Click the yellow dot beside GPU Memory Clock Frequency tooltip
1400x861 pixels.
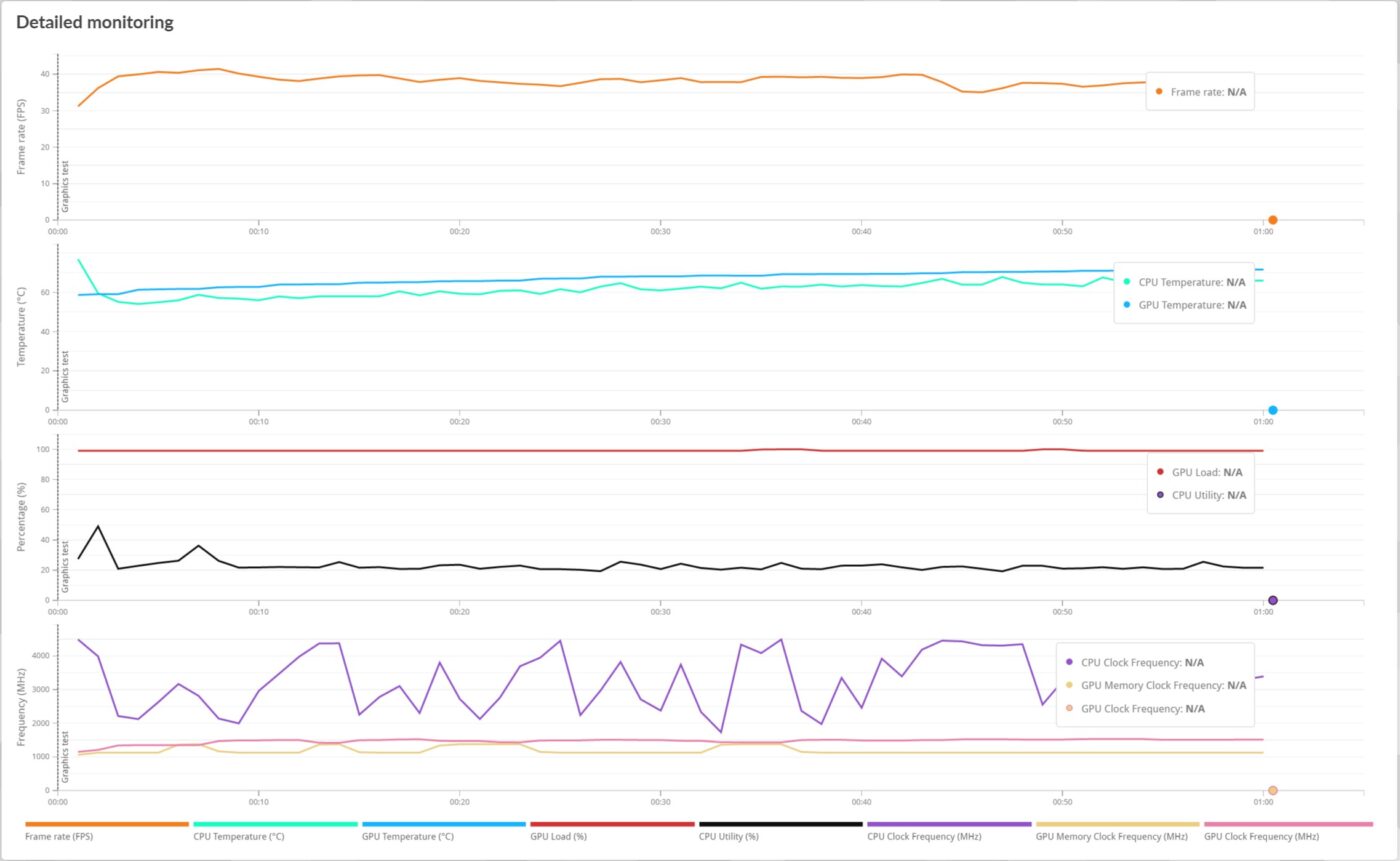[1069, 685]
